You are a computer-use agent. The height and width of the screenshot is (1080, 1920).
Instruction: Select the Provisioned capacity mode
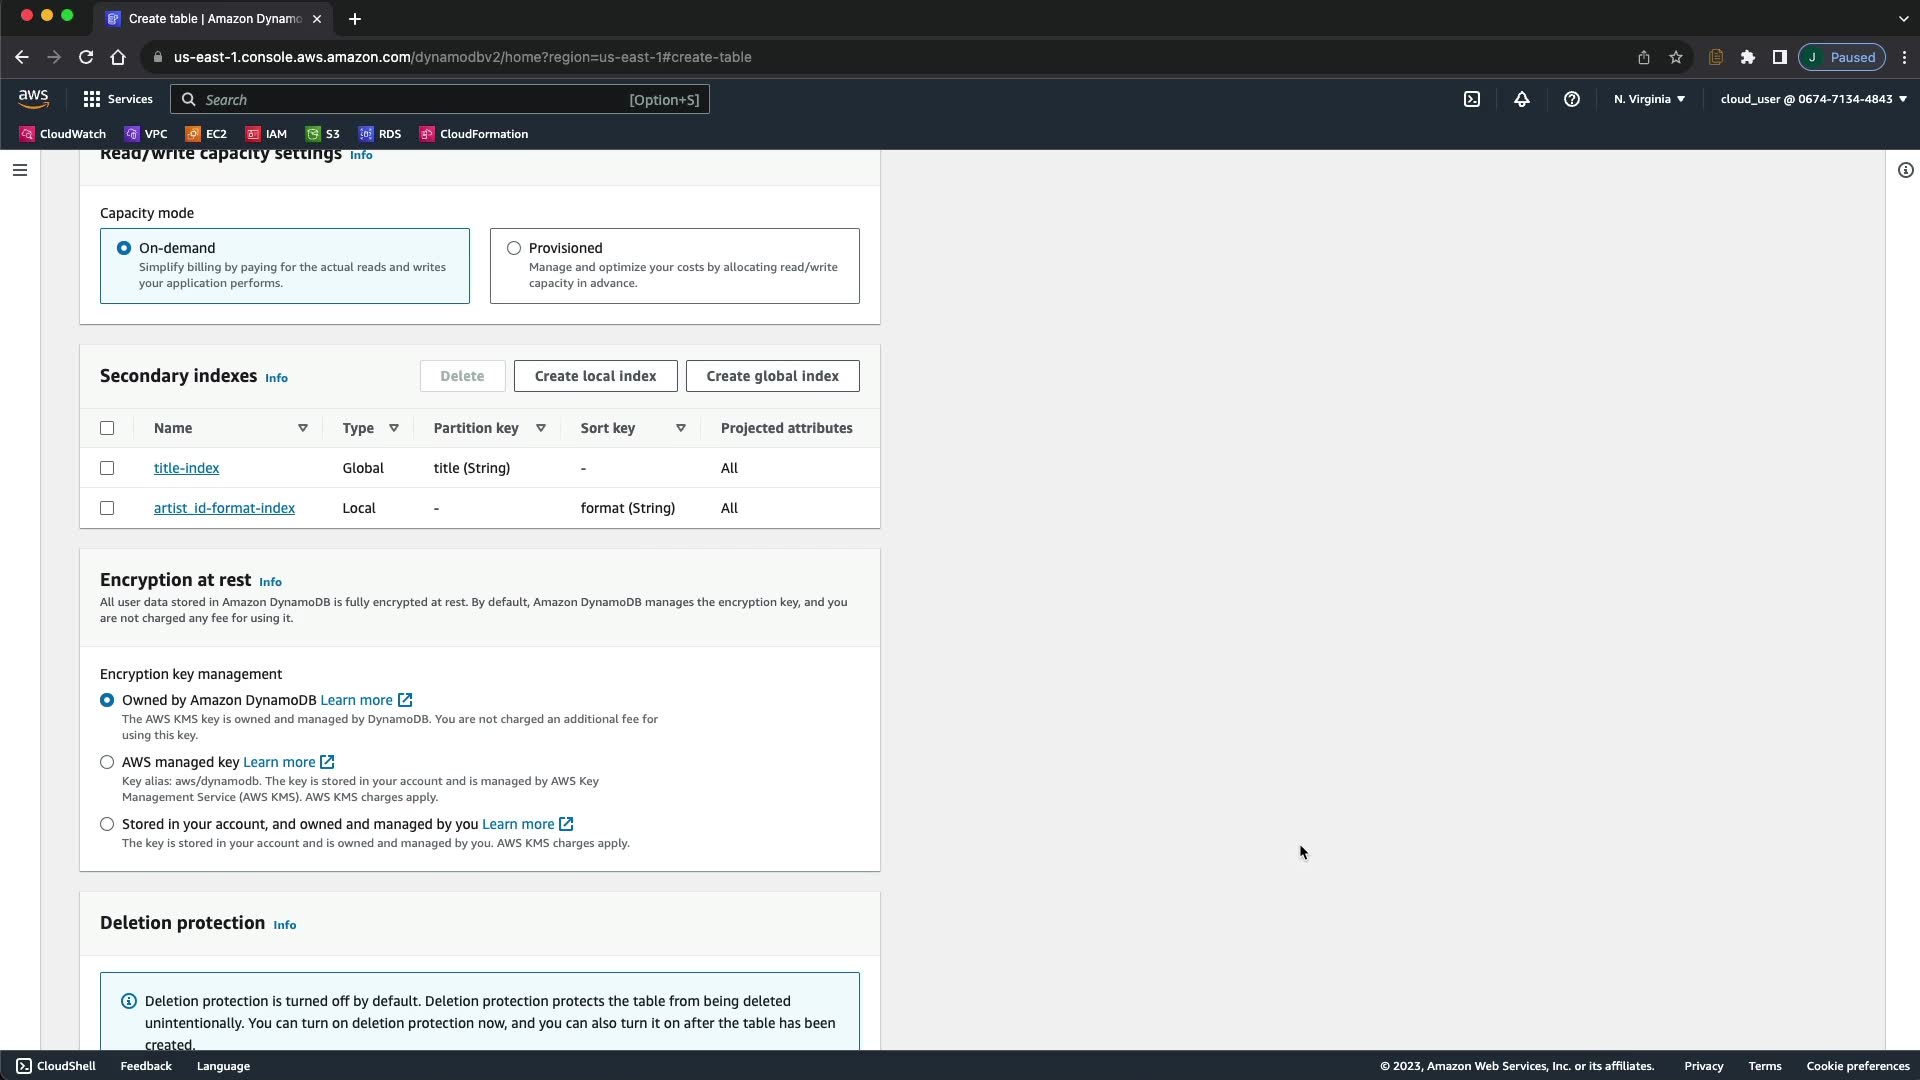click(514, 248)
